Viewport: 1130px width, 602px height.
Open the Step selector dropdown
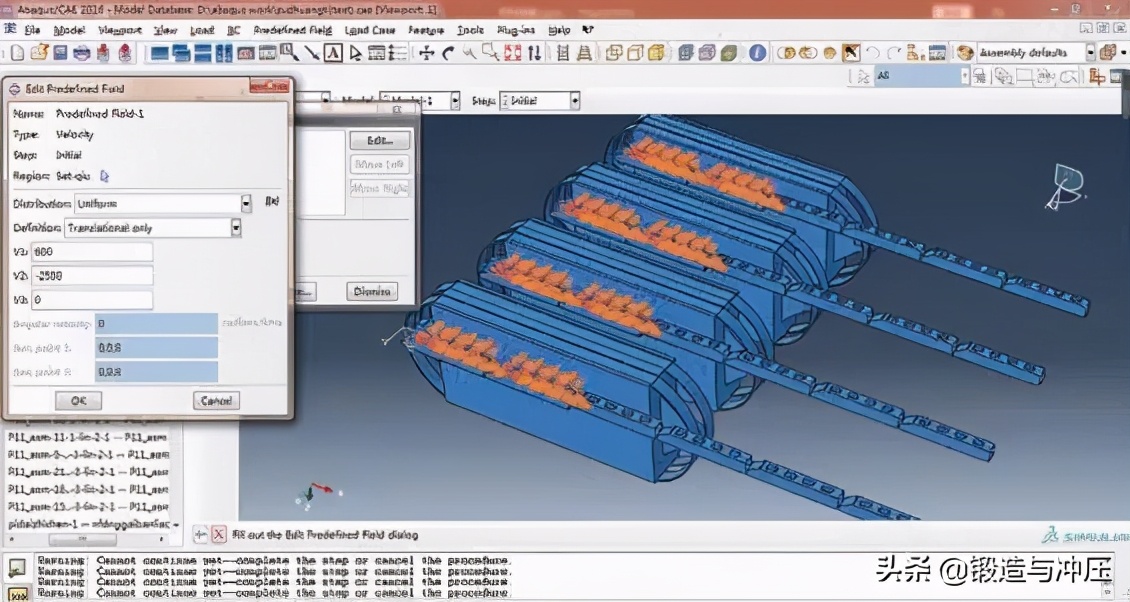(x=574, y=101)
